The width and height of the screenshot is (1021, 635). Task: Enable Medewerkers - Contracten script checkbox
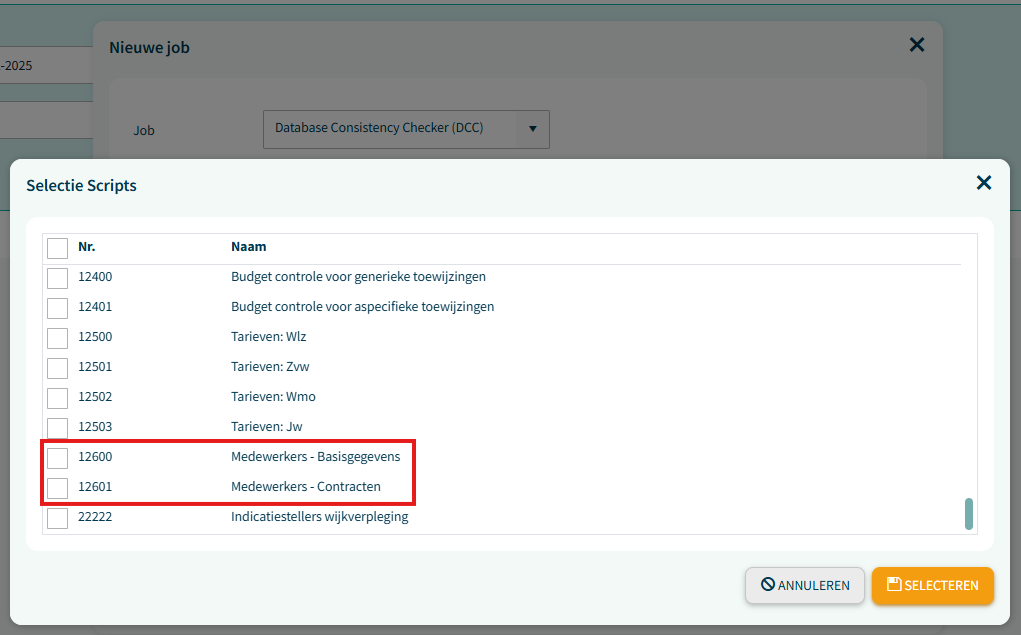pyautogui.click(x=58, y=487)
